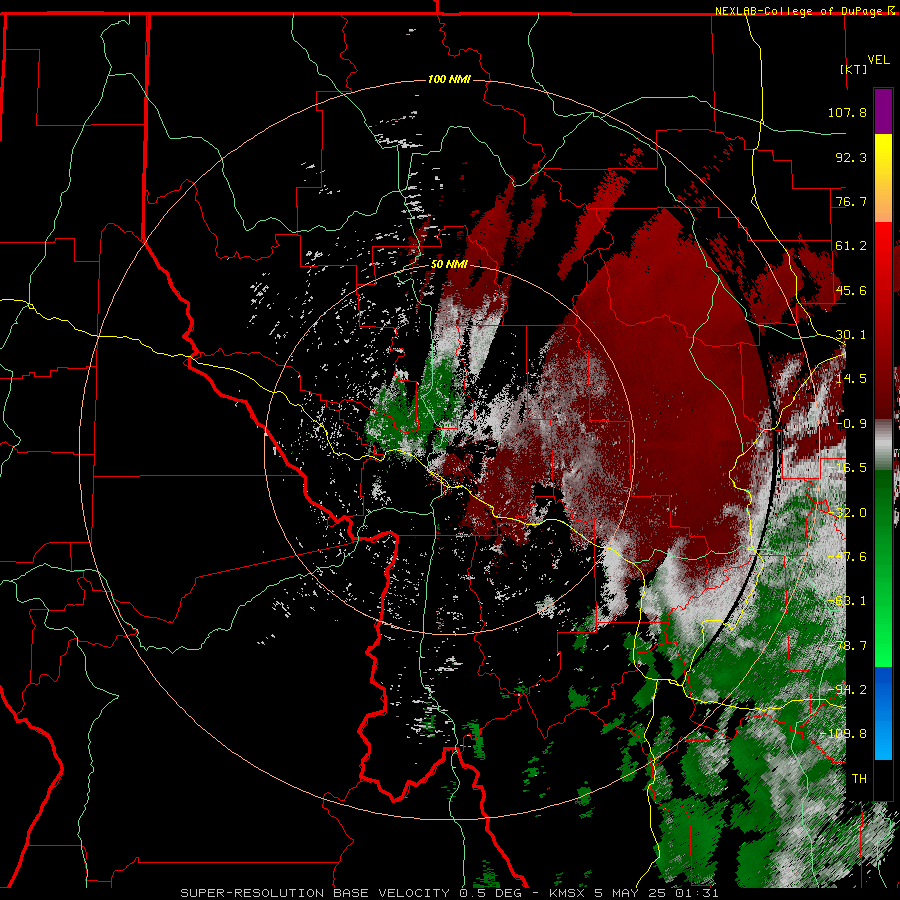Select the -47.6 velocity scale value
Screen dimensions: 900x900
pos(847,557)
